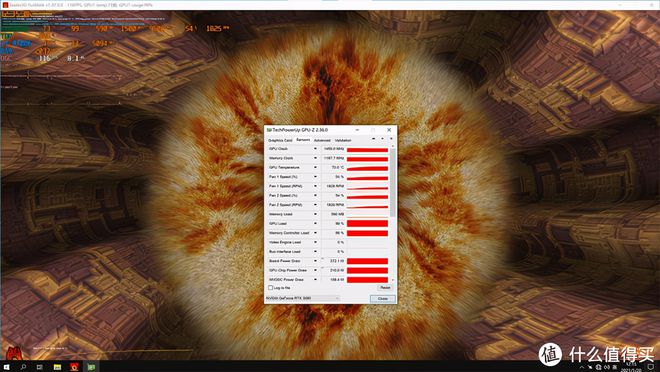
Task: Click the Close button in GPU-Z
Action: click(x=383, y=298)
